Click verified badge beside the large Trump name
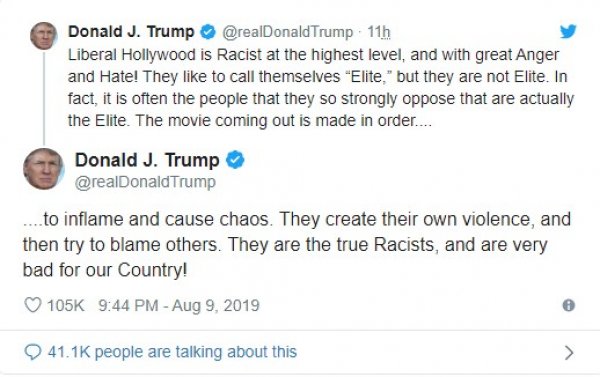Screen dimensions: 600x377 click(x=235, y=160)
